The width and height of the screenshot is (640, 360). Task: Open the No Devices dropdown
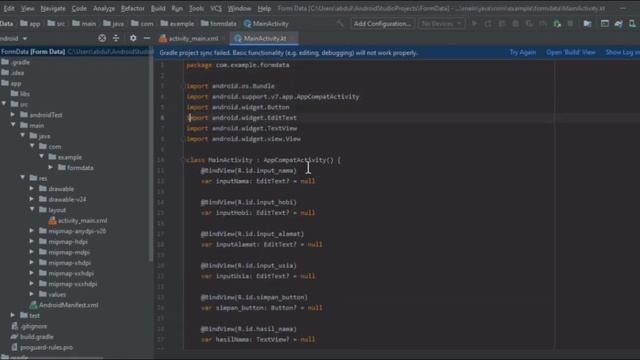pos(441,24)
